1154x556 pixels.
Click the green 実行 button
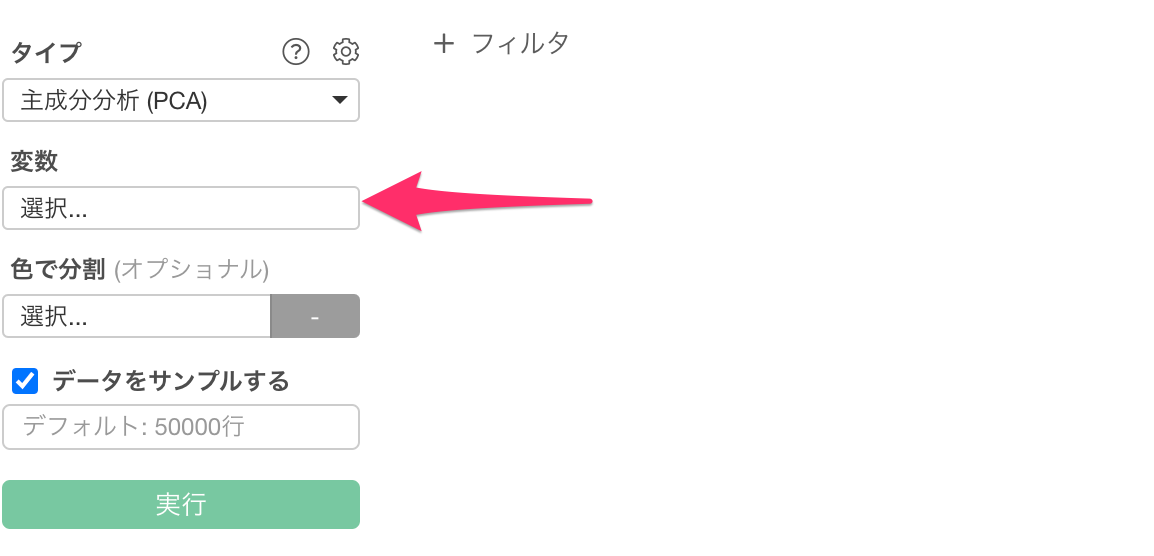[x=181, y=504]
